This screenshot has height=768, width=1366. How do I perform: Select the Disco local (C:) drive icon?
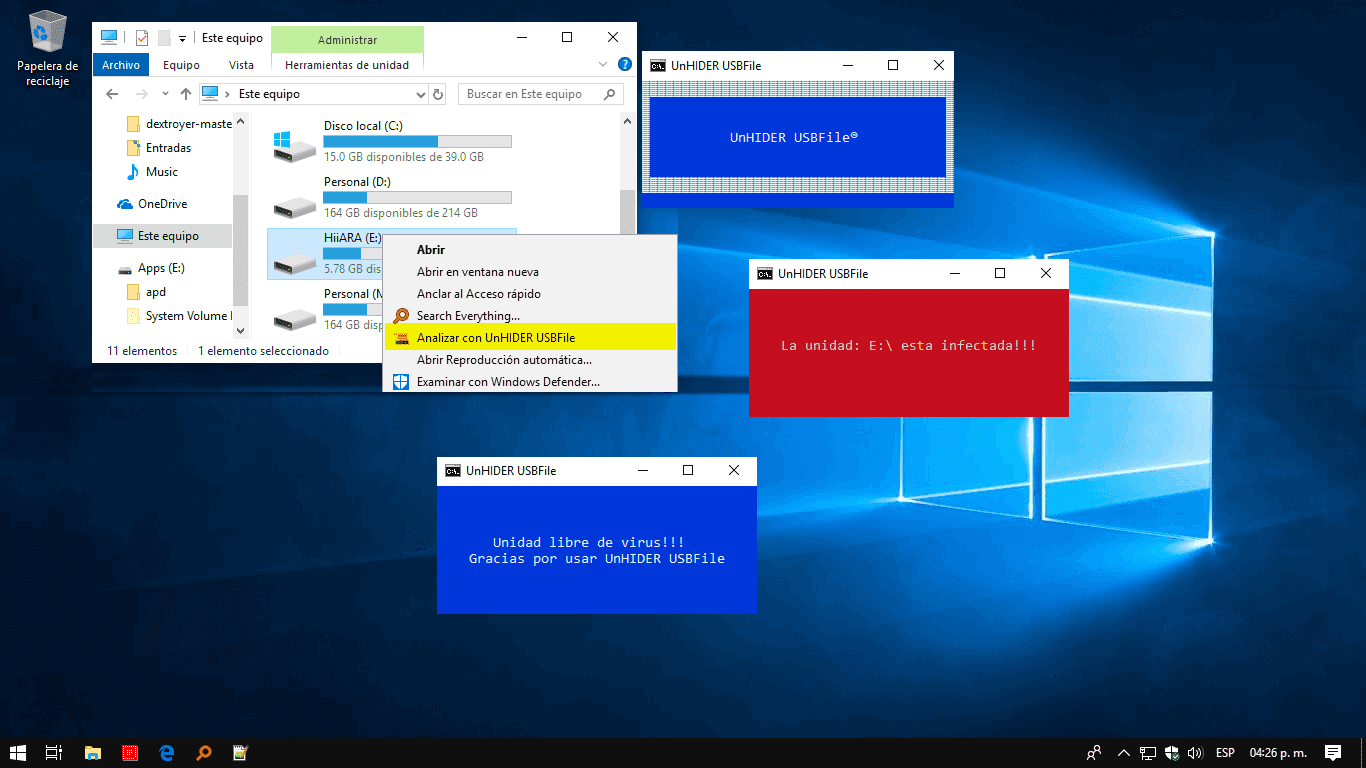point(295,146)
